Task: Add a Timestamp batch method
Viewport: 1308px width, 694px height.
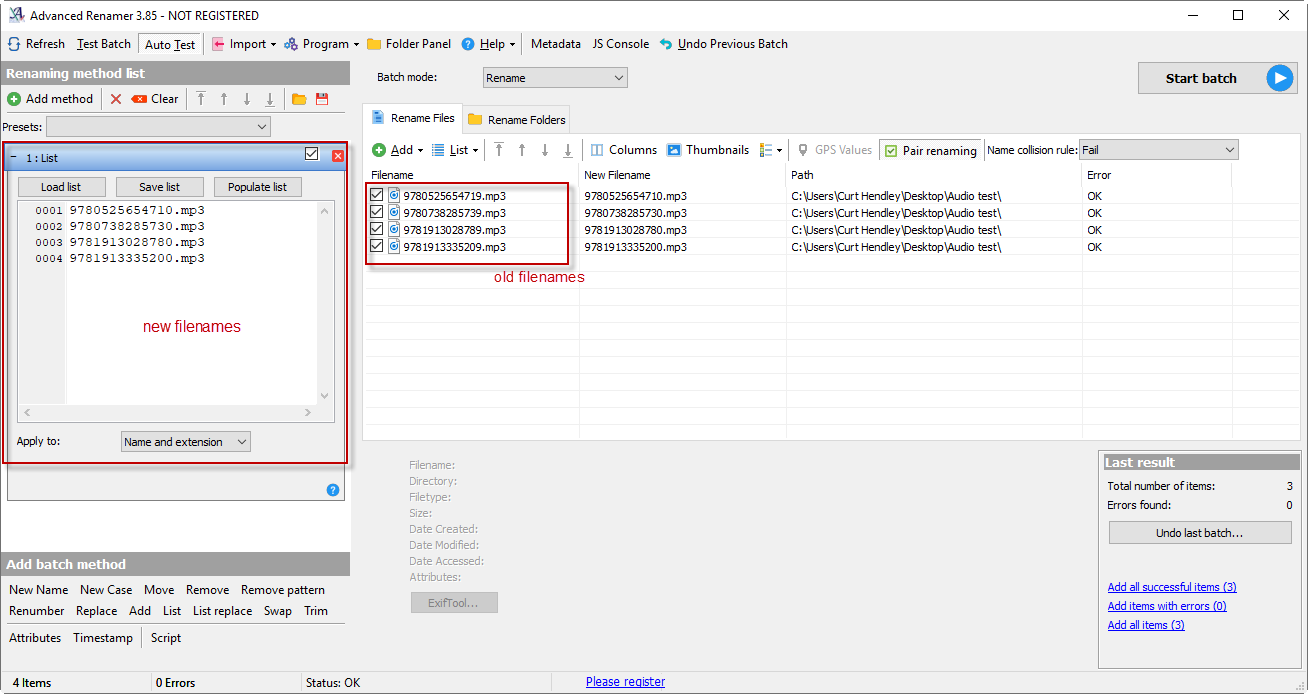Action: pyautogui.click(x=103, y=638)
